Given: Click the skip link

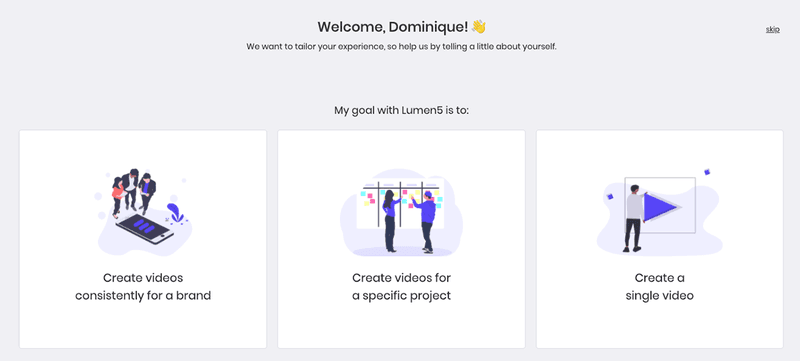Looking at the screenshot, I should (772, 30).
